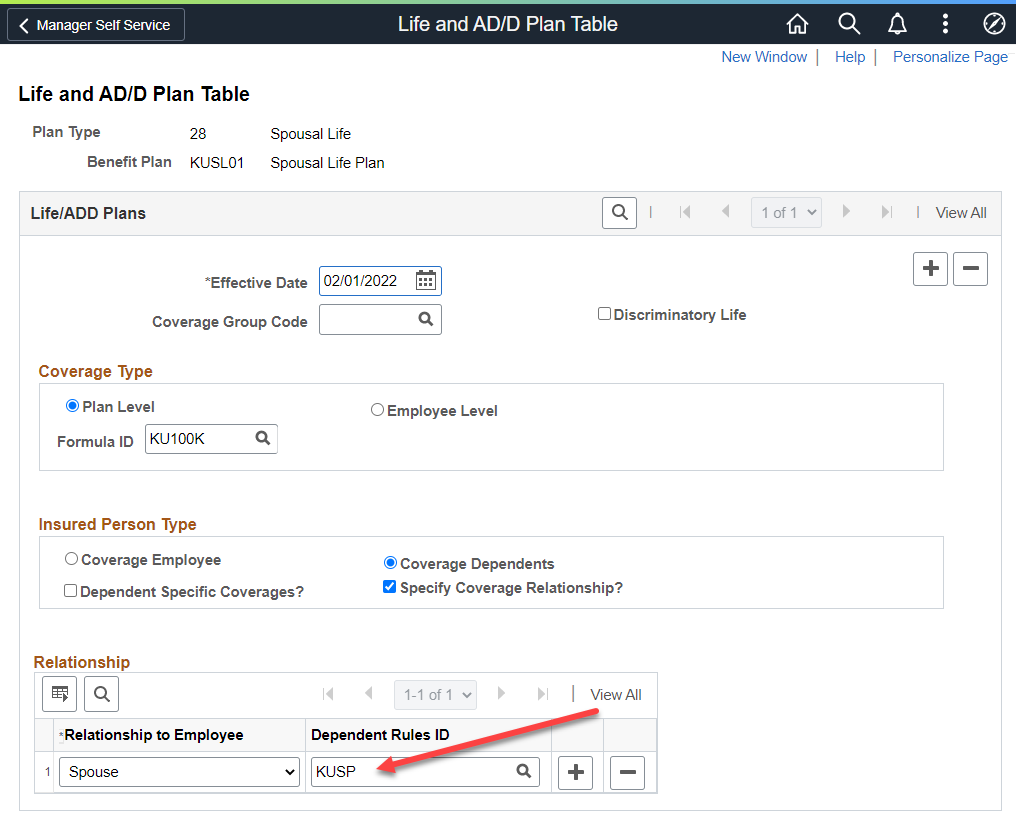Expand the 1 of 1 row selector
The image size is (1016, 813).
[785, 212]
